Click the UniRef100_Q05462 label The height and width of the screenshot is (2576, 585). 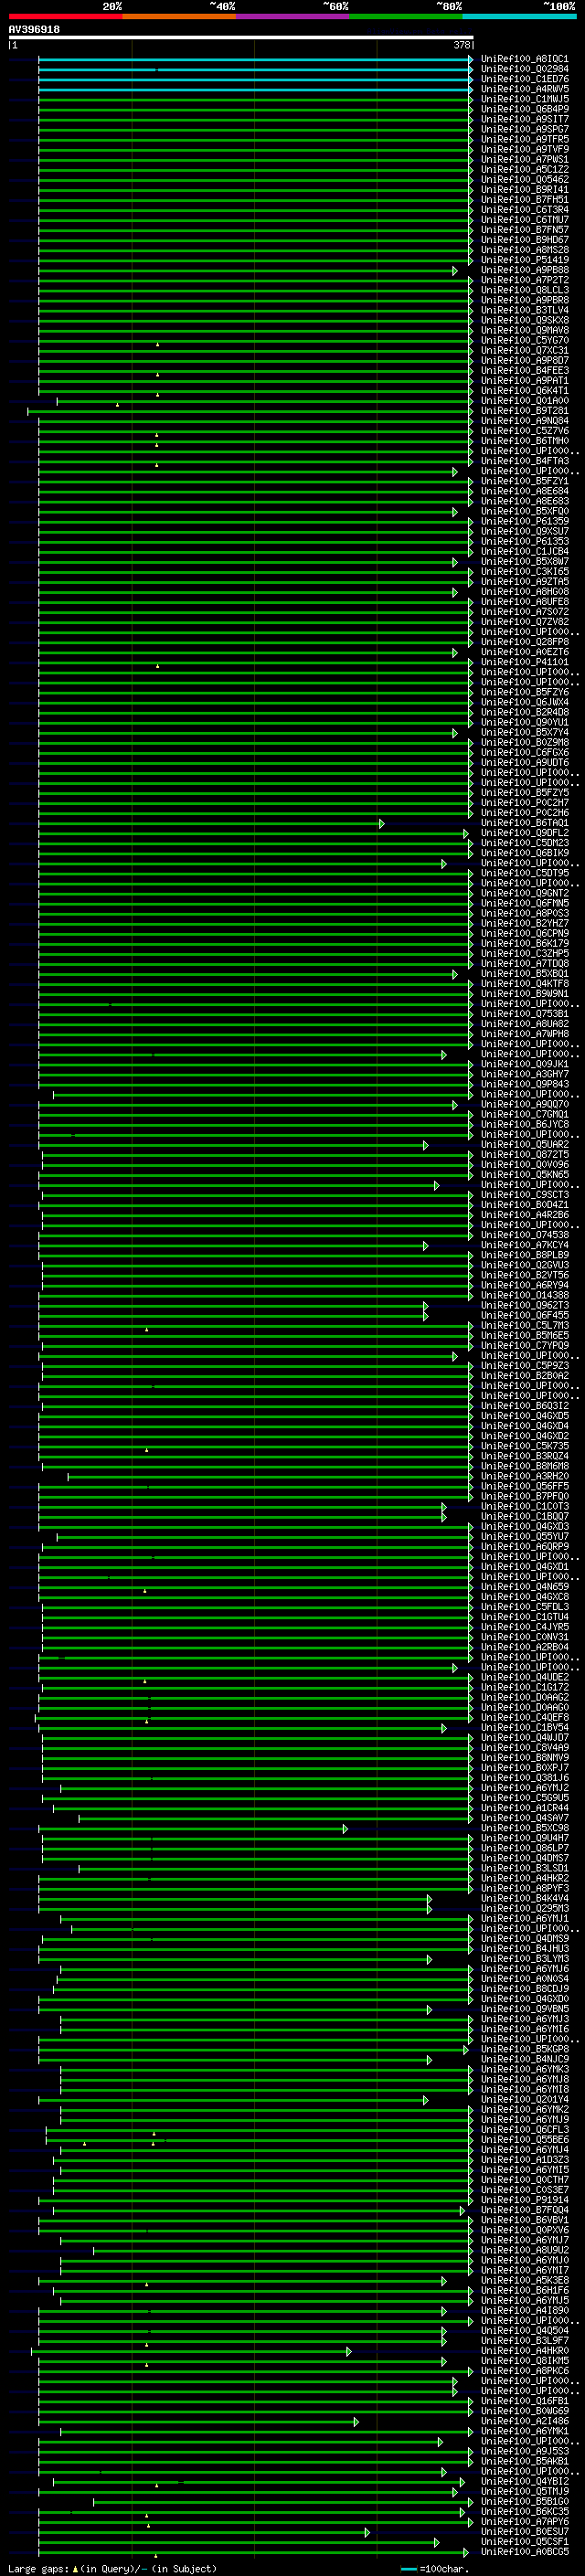point(524,180)
